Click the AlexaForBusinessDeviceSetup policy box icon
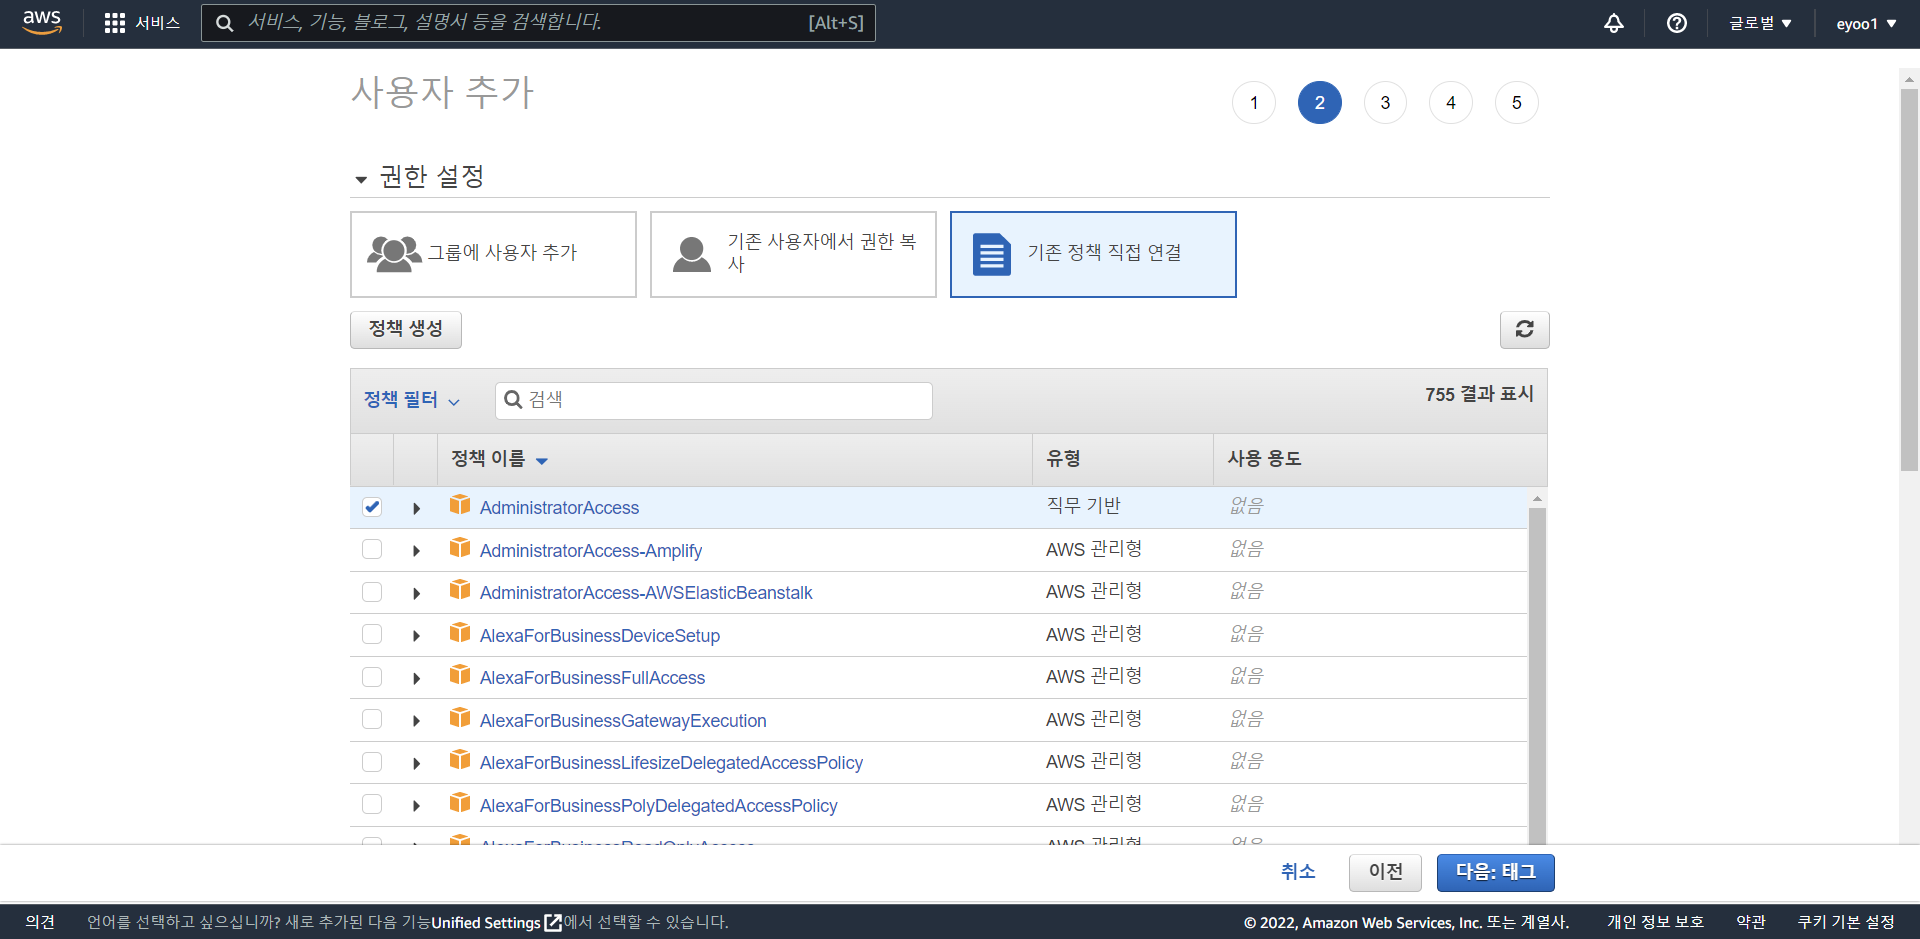 460,633
